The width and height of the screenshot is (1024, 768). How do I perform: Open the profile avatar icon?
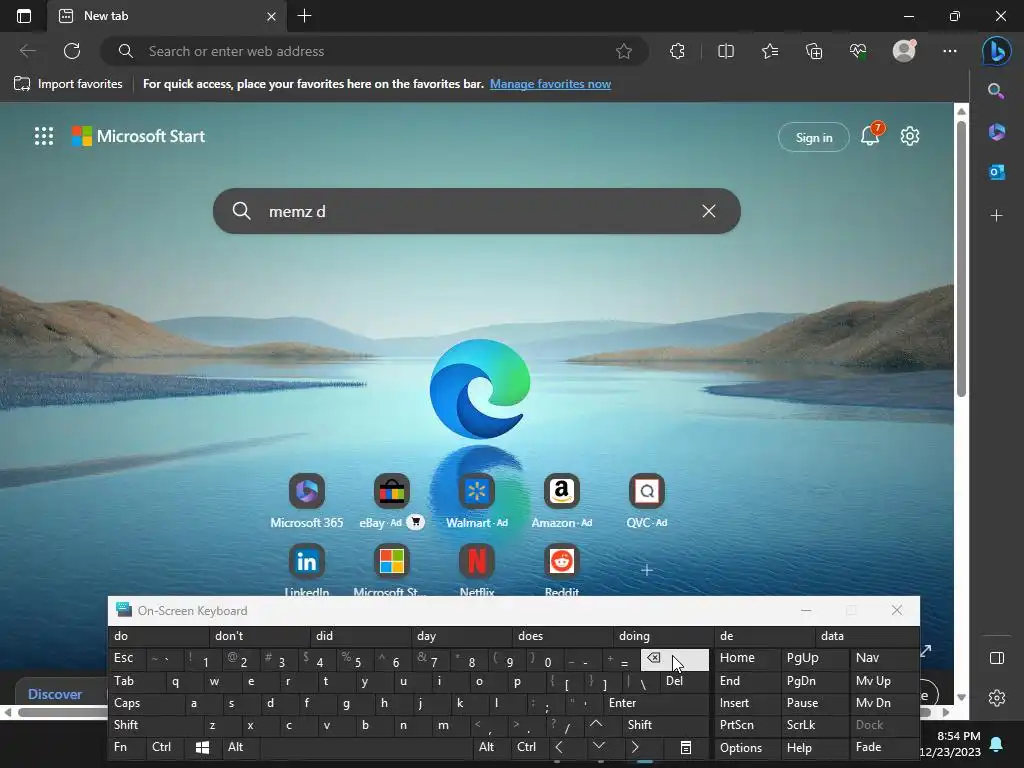pos(904,51)
